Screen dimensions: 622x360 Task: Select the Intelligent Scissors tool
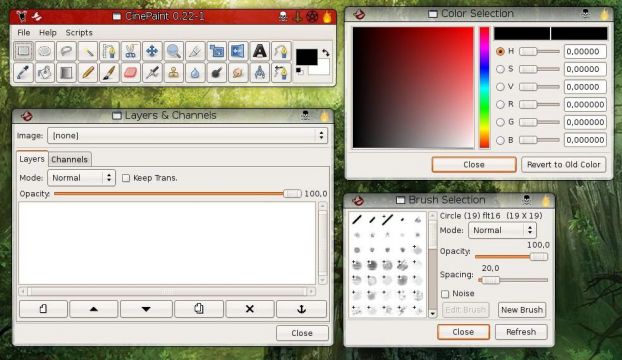[131, 51]
